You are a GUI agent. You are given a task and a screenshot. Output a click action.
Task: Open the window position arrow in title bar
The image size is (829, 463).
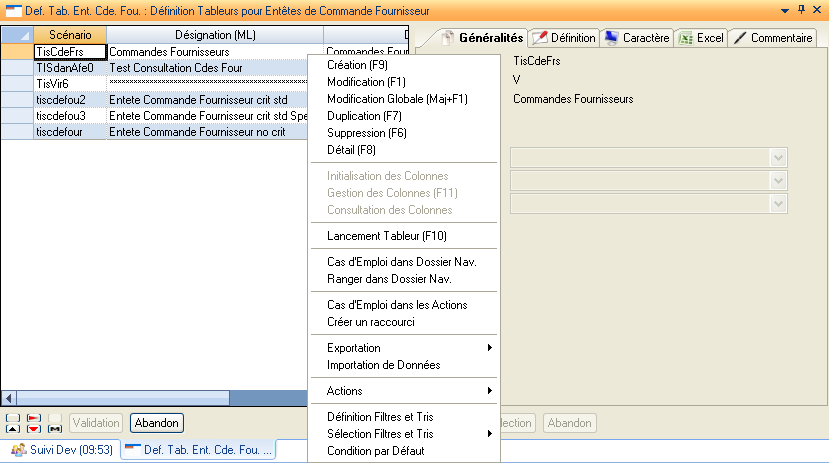pos(786,9)
